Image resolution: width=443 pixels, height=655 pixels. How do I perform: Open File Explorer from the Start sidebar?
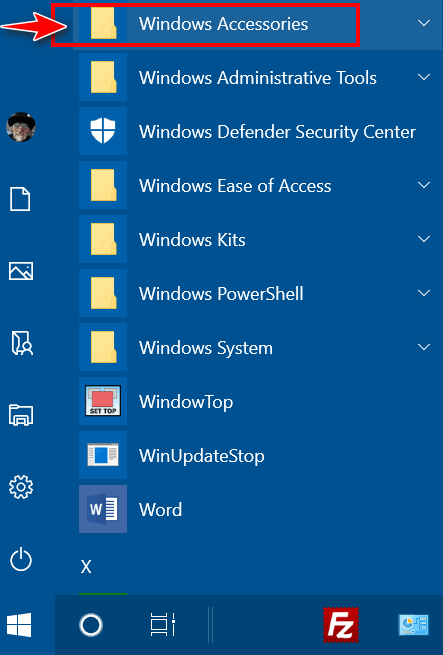click(x=21, y=415)
